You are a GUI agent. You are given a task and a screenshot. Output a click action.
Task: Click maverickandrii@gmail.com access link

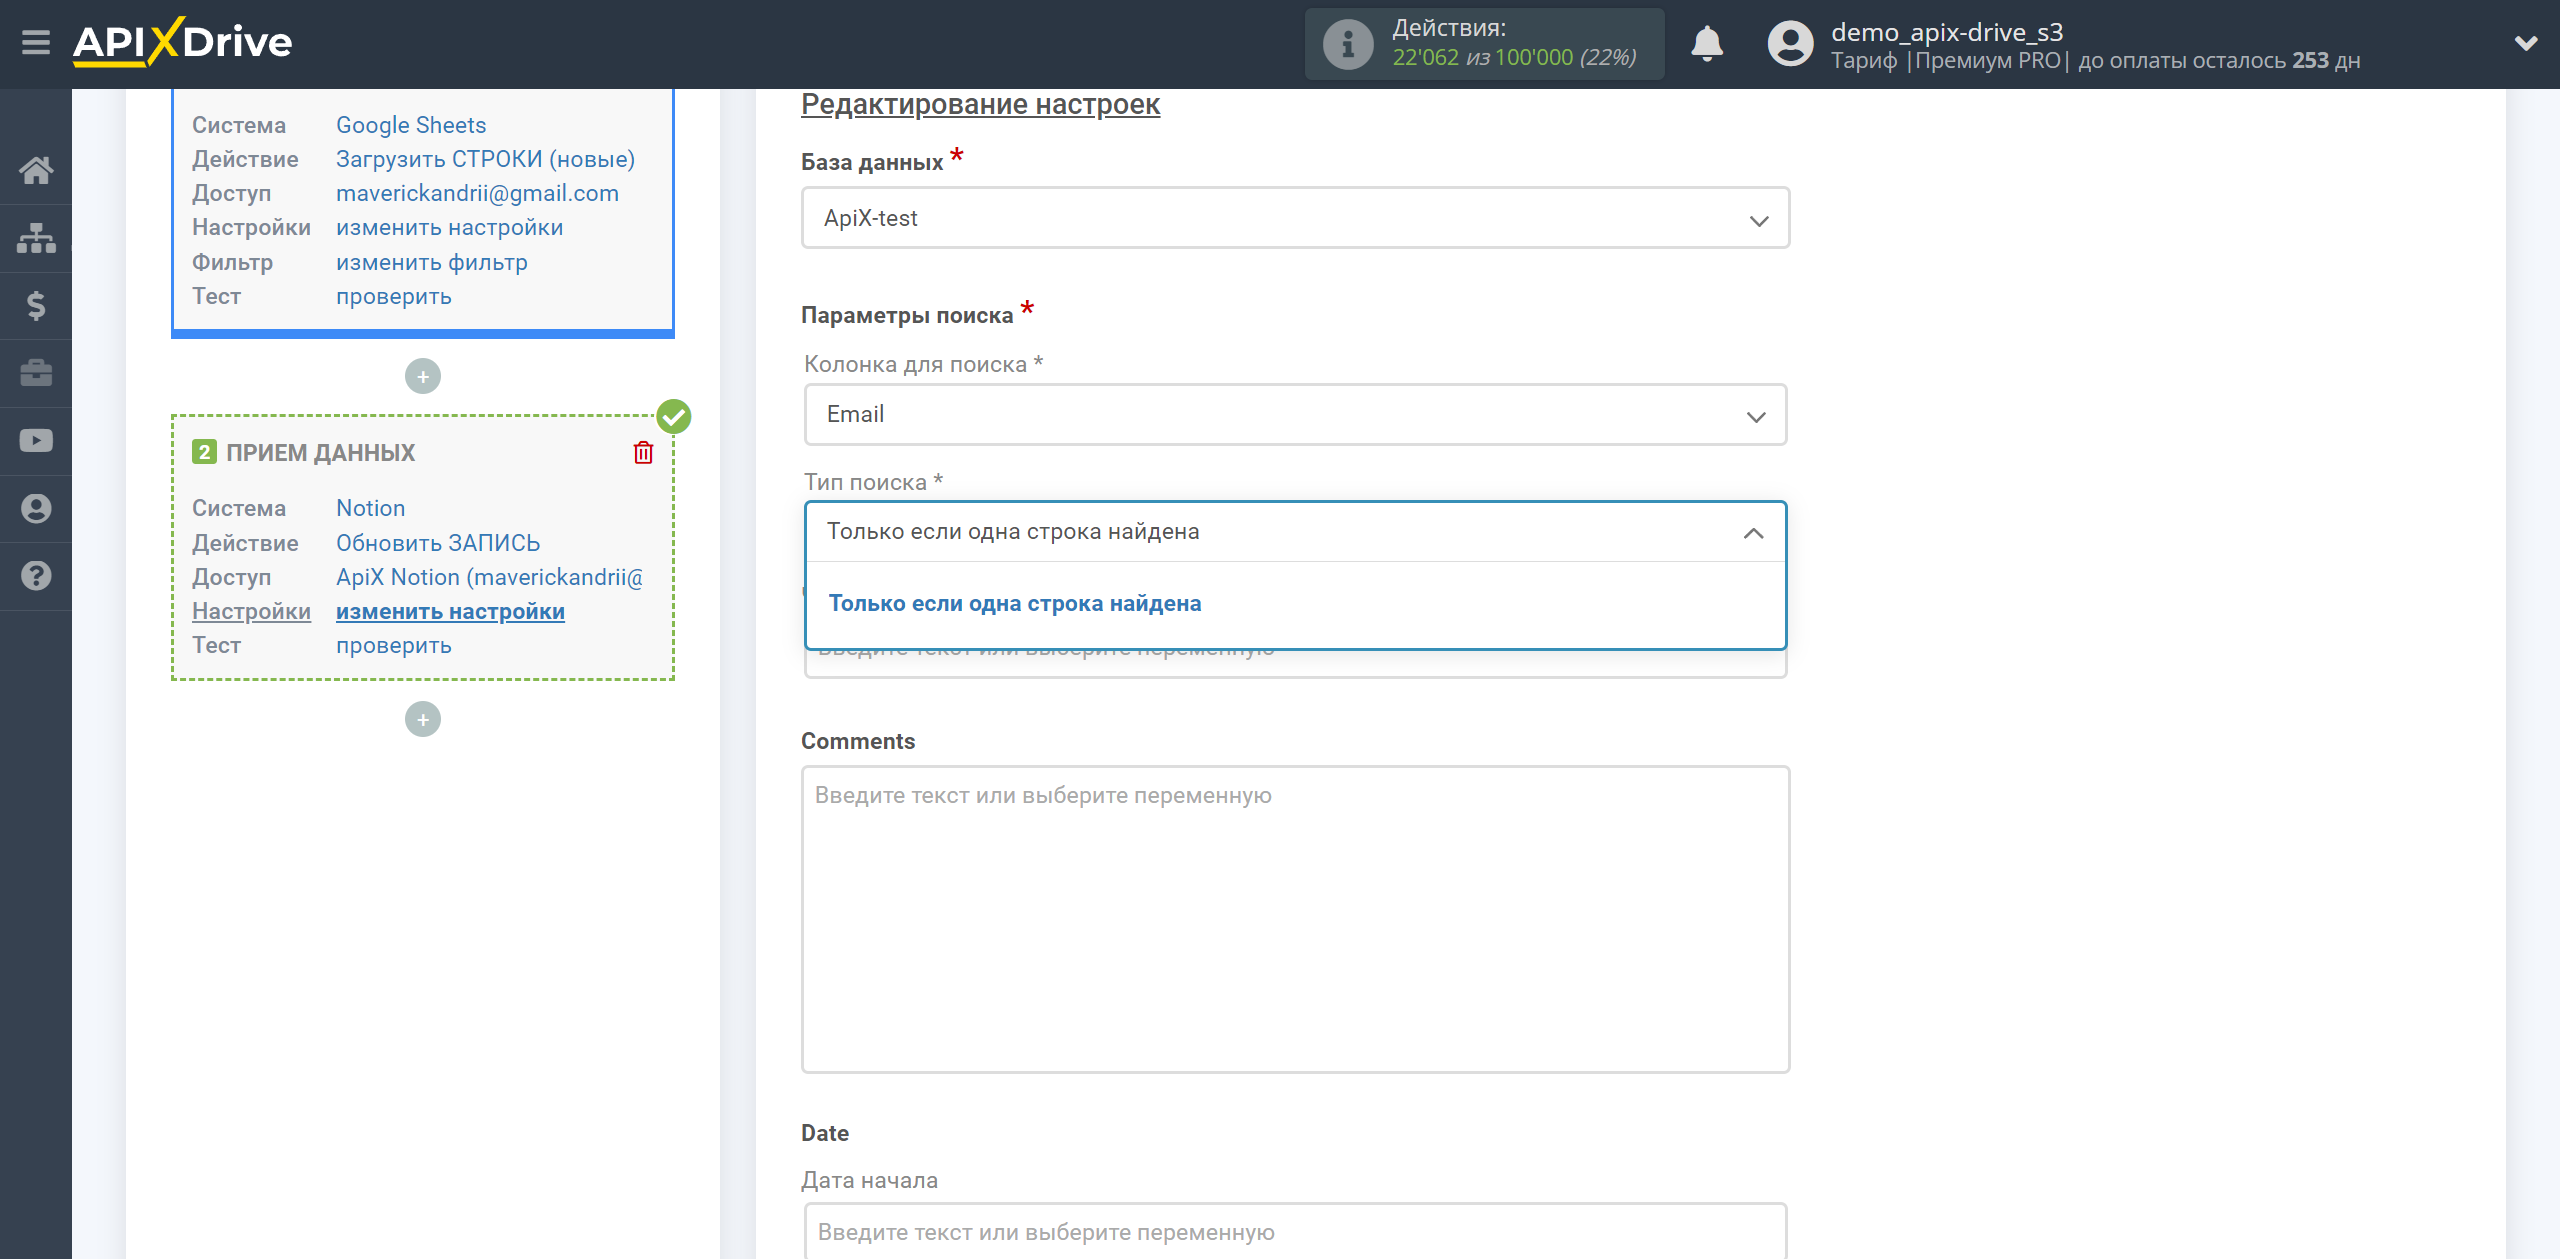coord(477,193)
